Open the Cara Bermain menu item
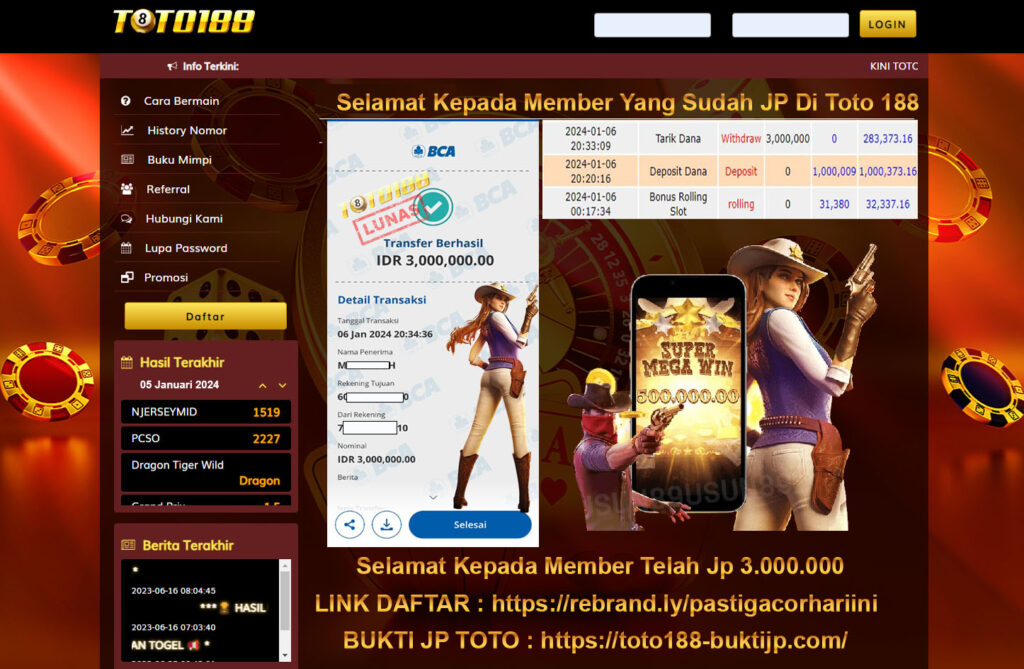Viewport: 1024px width, 669px height. pyautogui.click(x=182, y=101)
